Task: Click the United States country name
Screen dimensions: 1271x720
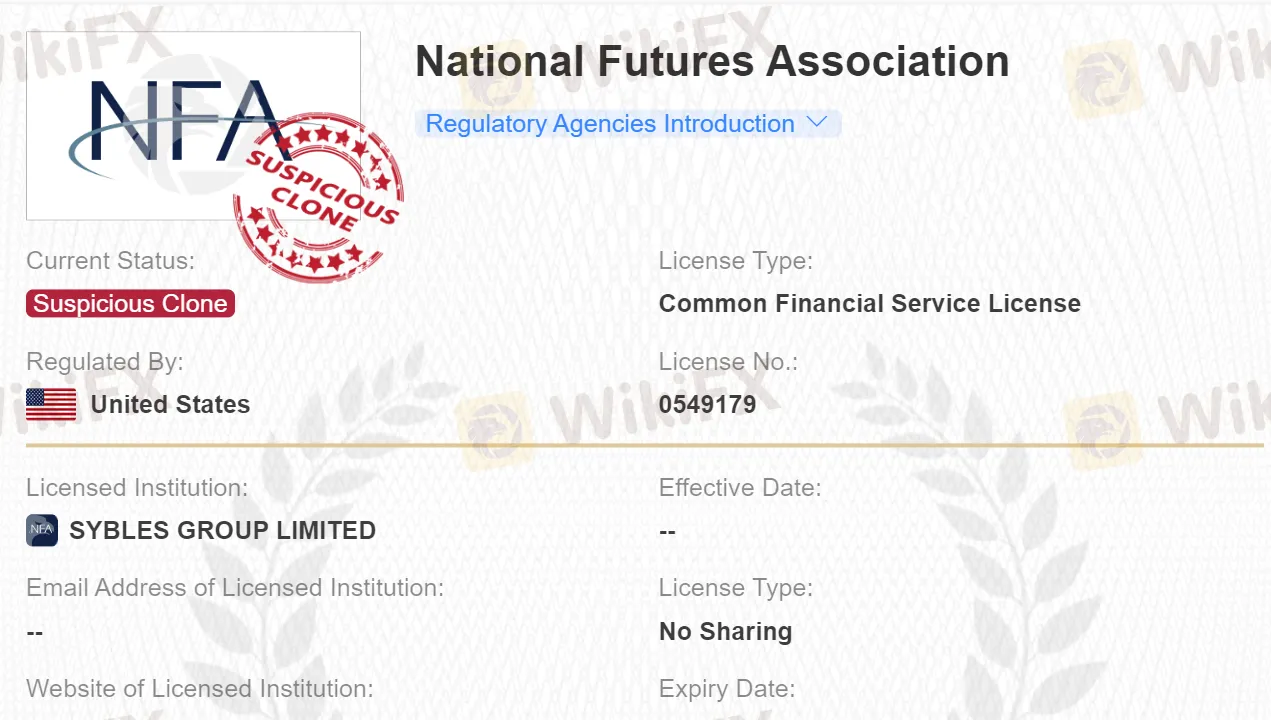Action: (170, 404)
